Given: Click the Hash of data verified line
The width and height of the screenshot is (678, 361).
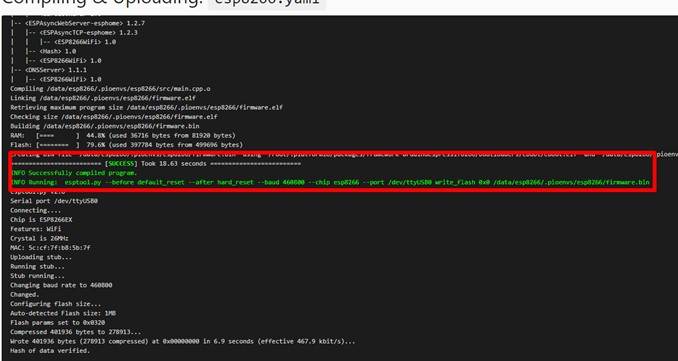Looking at the screenshot, I should tap(50, 351).
